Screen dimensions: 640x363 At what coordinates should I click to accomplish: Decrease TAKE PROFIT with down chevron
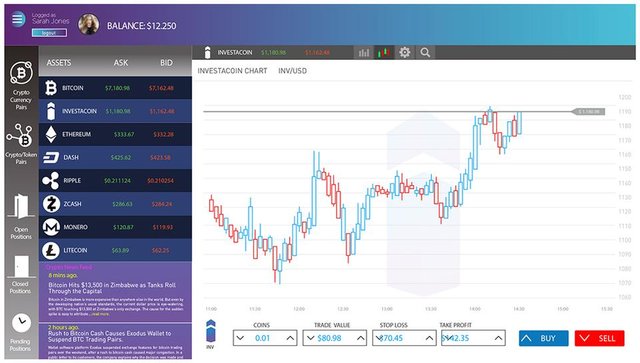pyautogui.click(x=448, y=338)
